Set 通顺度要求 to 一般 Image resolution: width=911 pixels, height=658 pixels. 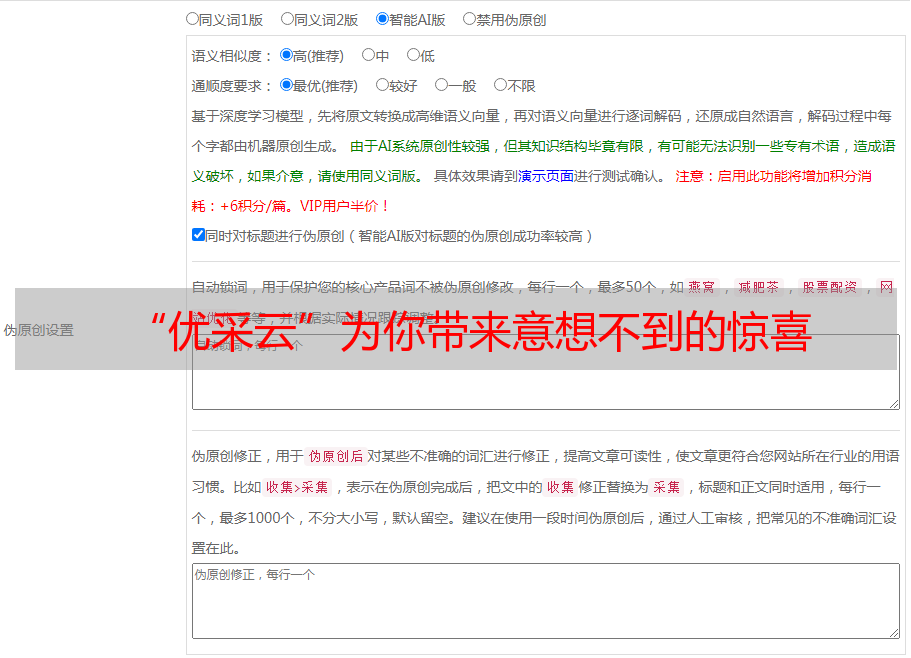click(442, 85)
